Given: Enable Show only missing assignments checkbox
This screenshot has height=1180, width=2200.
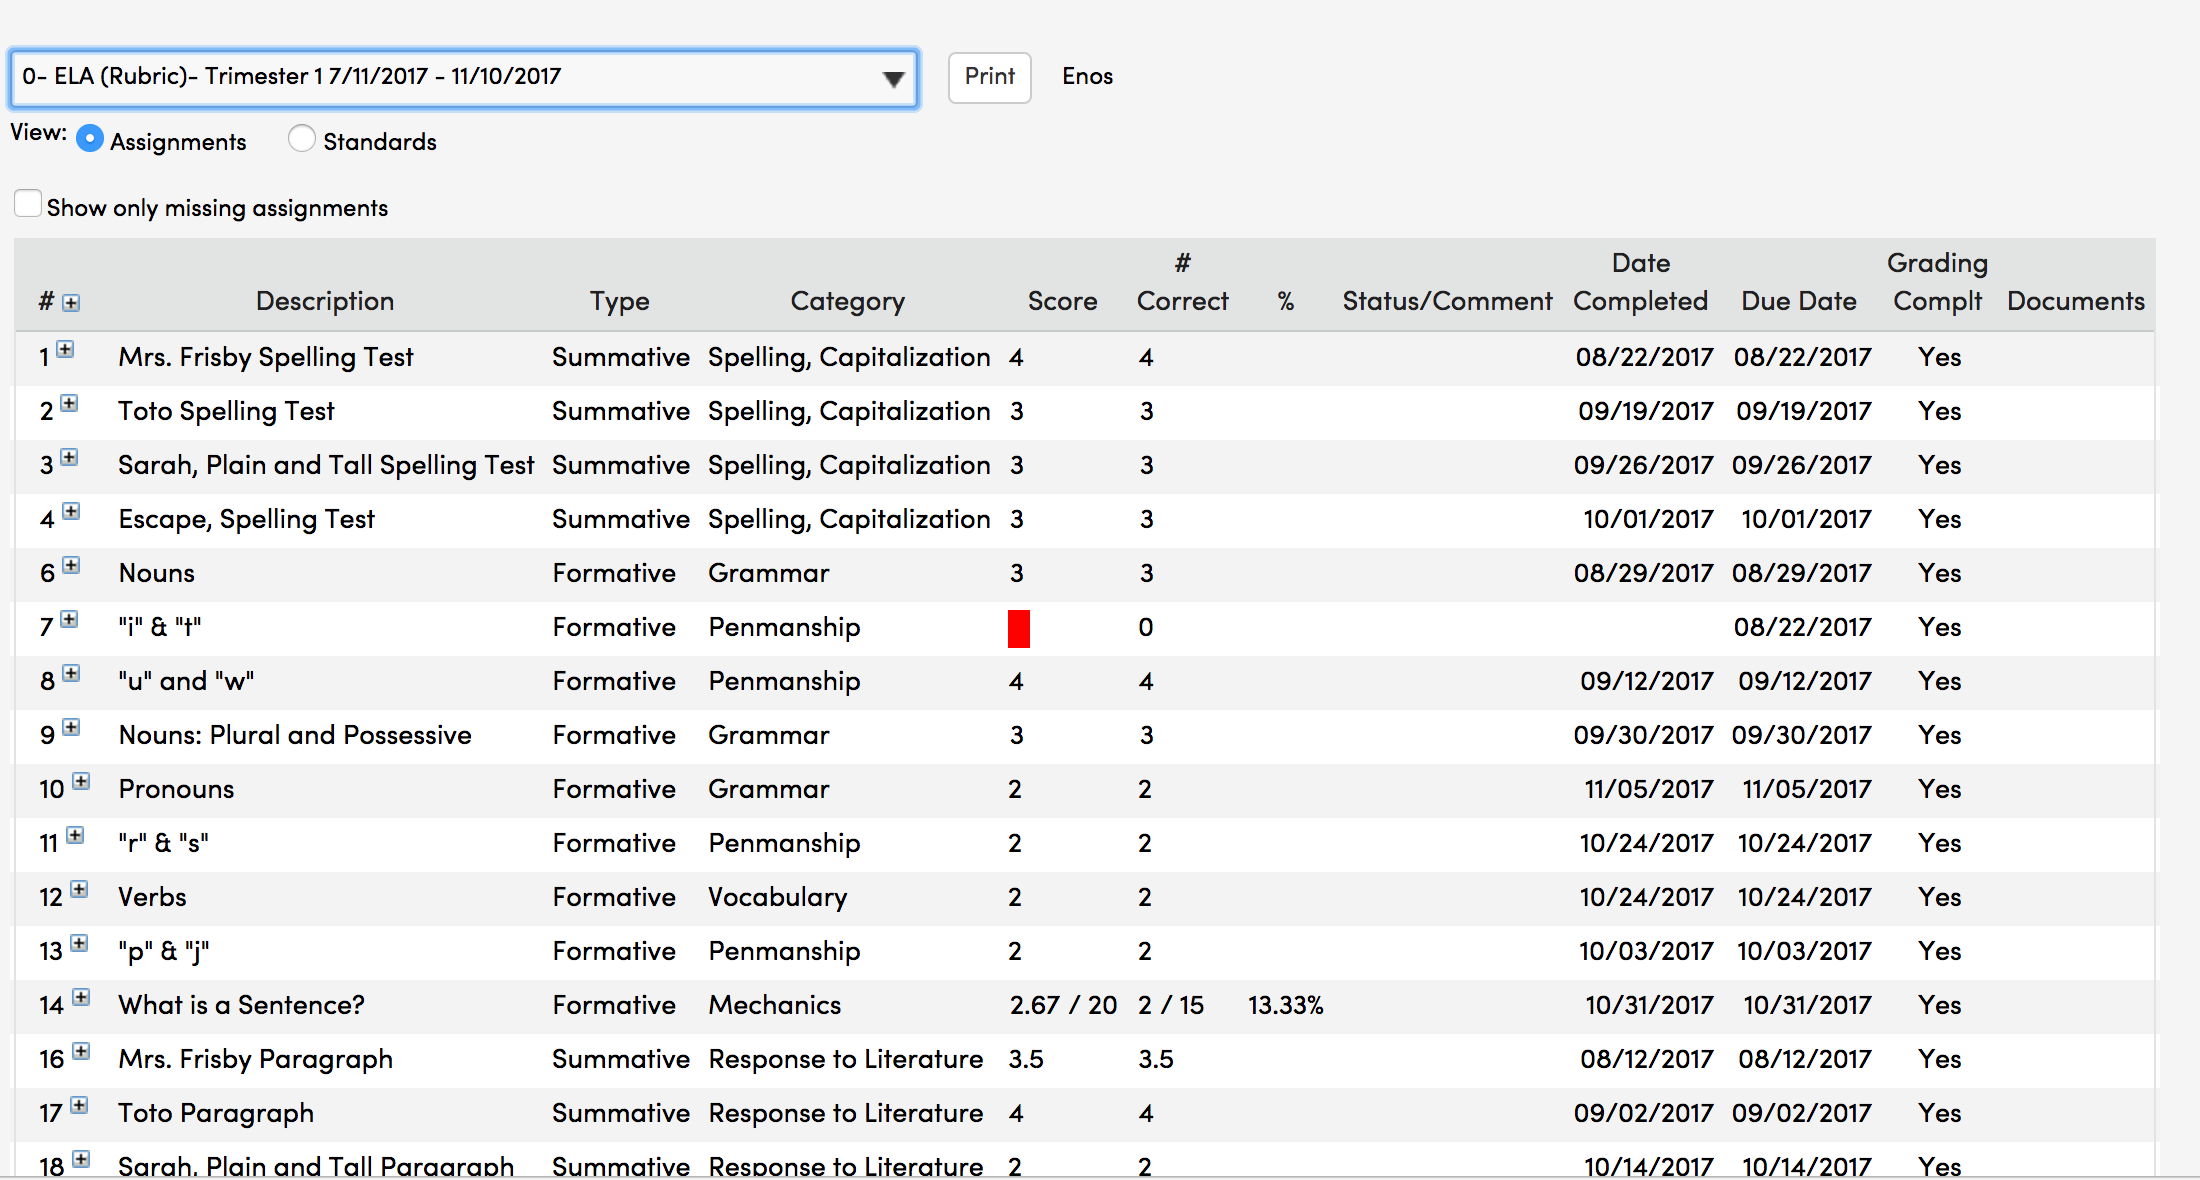Looking at the screenshot, I should point(28,204).
